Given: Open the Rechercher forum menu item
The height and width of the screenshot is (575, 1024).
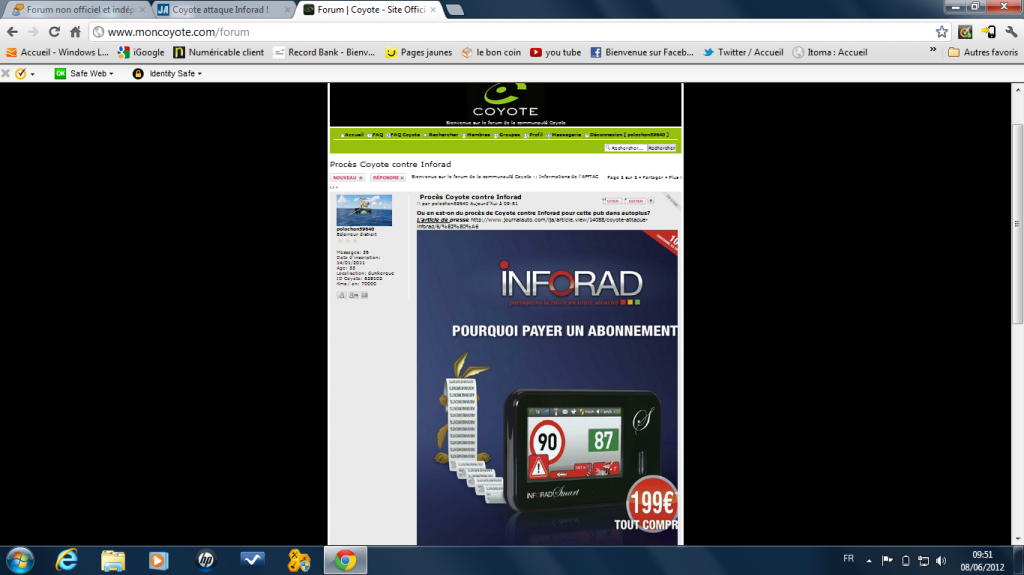Looking at the screenshot, I should click(441, 135).
